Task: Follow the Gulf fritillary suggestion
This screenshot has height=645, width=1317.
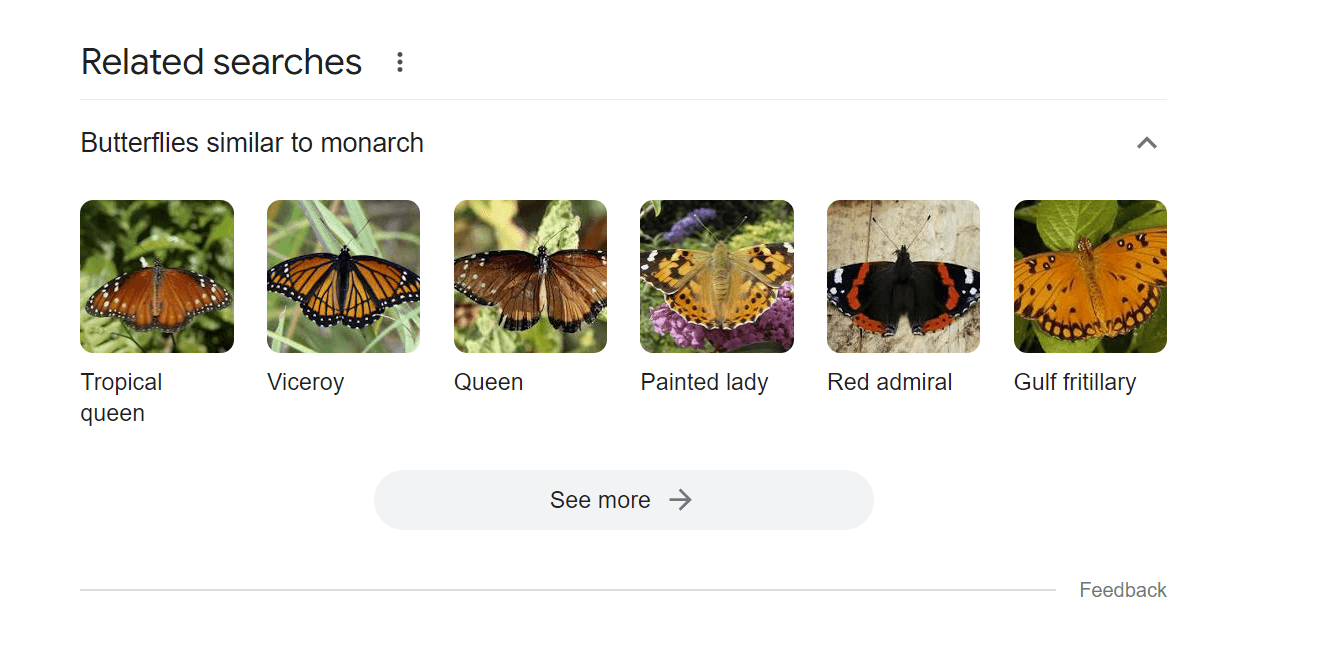Action: 1075,381
